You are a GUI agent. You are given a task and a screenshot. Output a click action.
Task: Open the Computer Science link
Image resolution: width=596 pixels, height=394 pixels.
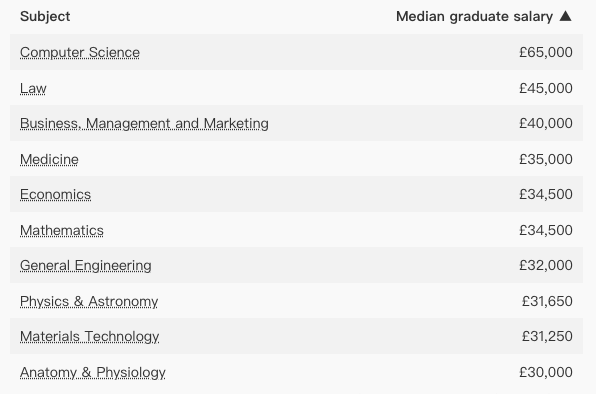80,52
